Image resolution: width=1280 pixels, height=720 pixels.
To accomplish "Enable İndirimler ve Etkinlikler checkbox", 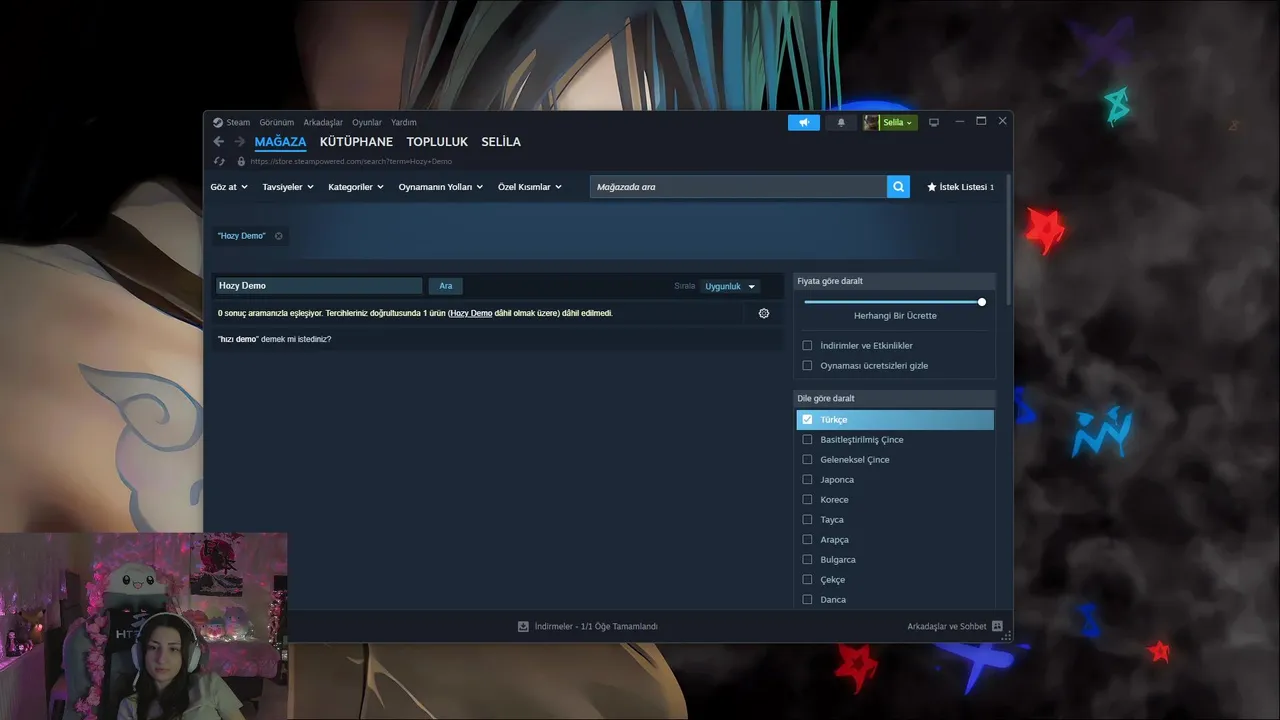I will tap(807, 346).
